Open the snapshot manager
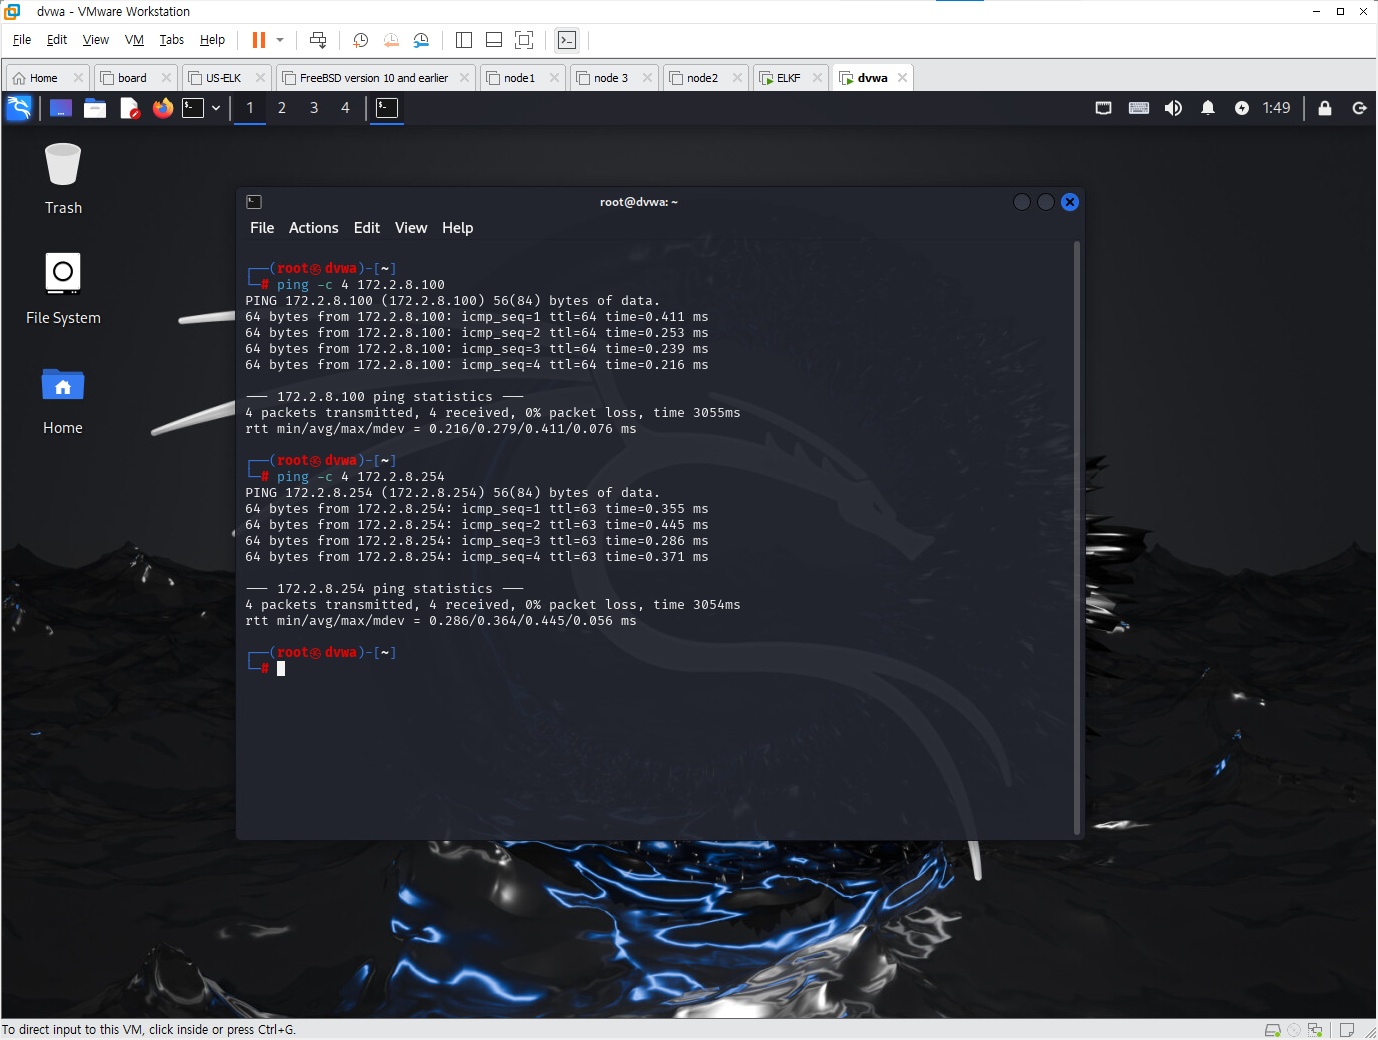 [421, 40]
